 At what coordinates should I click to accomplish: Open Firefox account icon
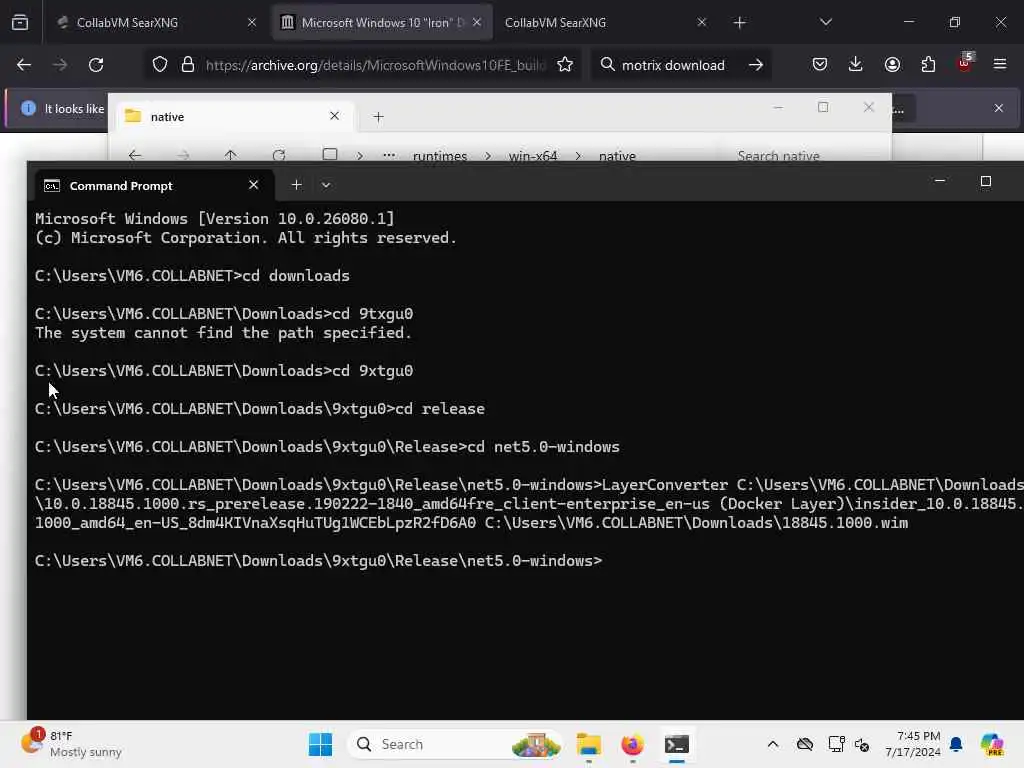point(892,65)
